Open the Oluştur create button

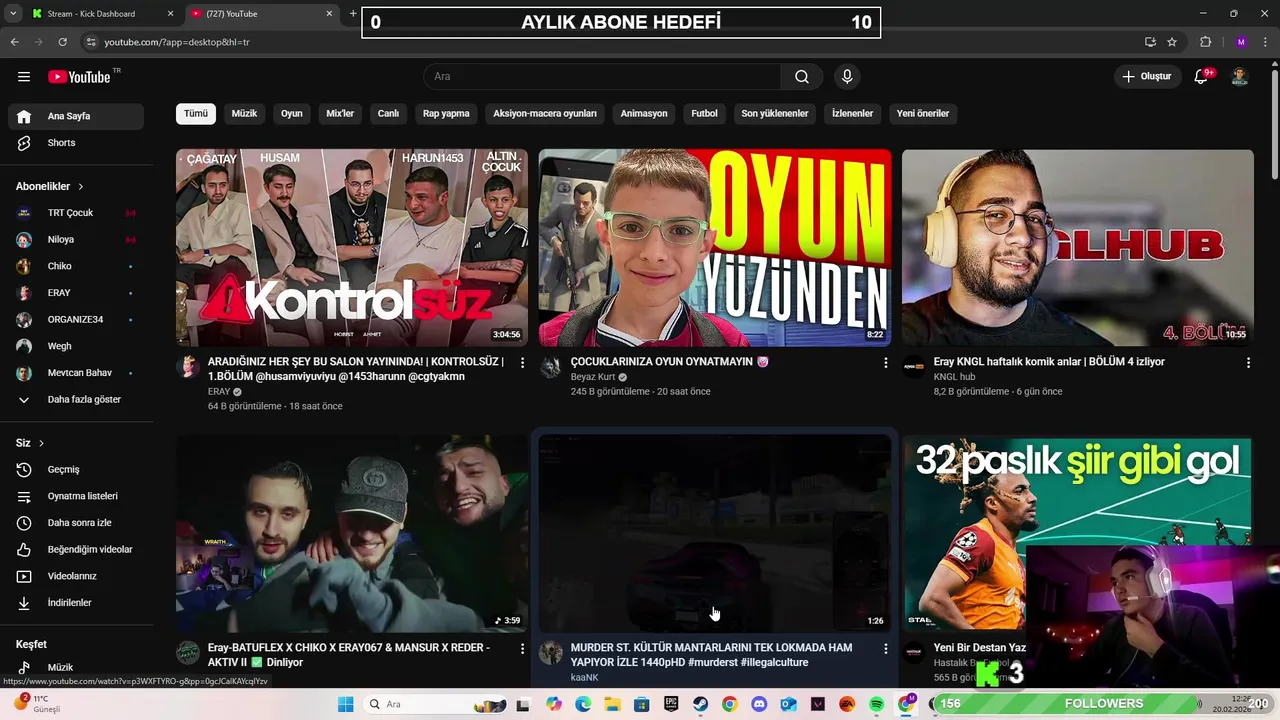point(1147,76)
